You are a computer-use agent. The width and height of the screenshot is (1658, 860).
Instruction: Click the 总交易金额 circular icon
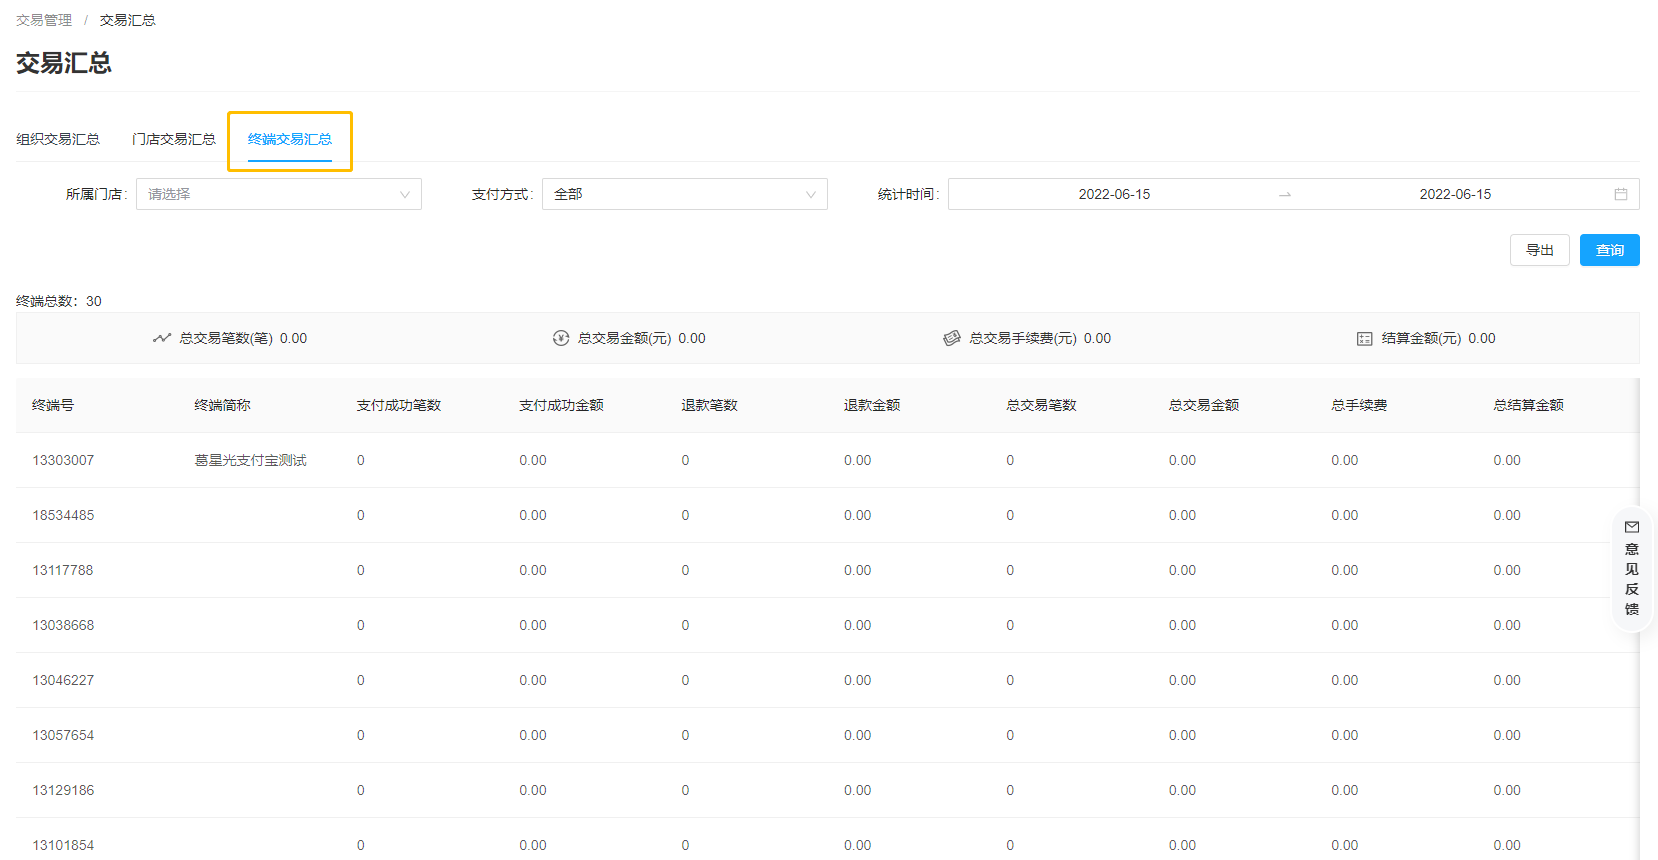(x=561, y=338)
